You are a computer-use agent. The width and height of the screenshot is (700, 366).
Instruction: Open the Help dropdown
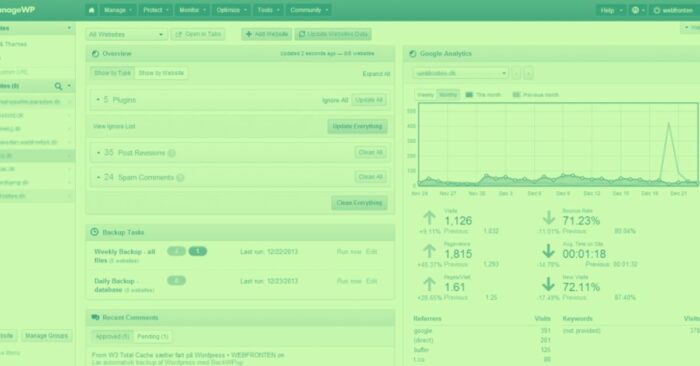pos(611,10)
